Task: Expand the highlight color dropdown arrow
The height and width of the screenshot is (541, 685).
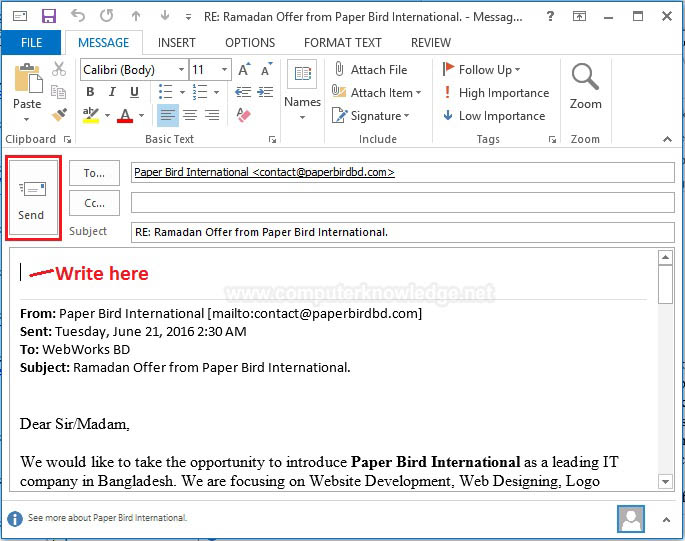Action: (x=107, y=115)
